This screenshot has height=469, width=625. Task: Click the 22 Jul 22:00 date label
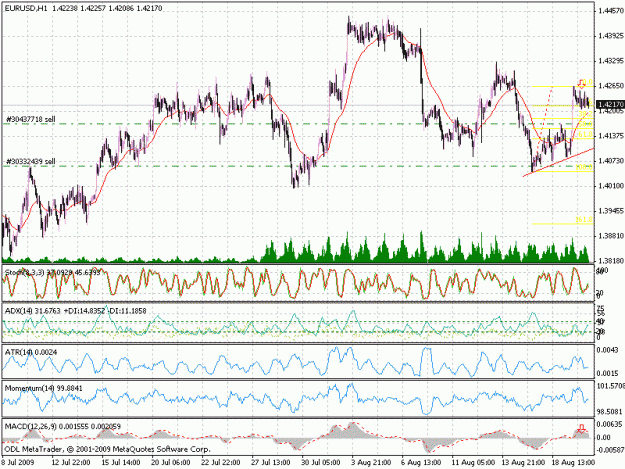point(221,463)
